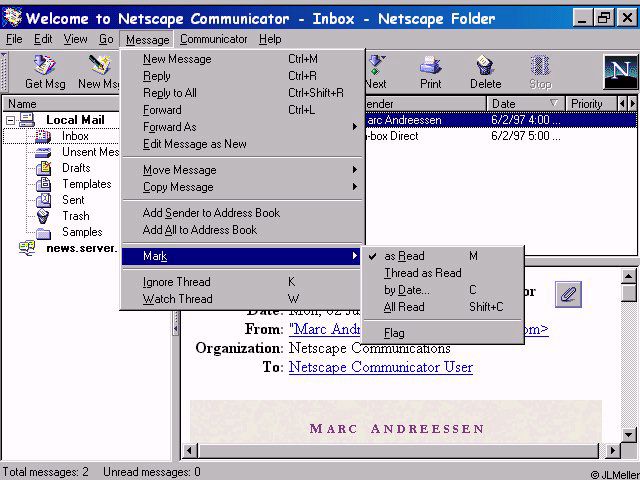Click the Trash folder icon
Screen dimensions: 640x480
43,216
